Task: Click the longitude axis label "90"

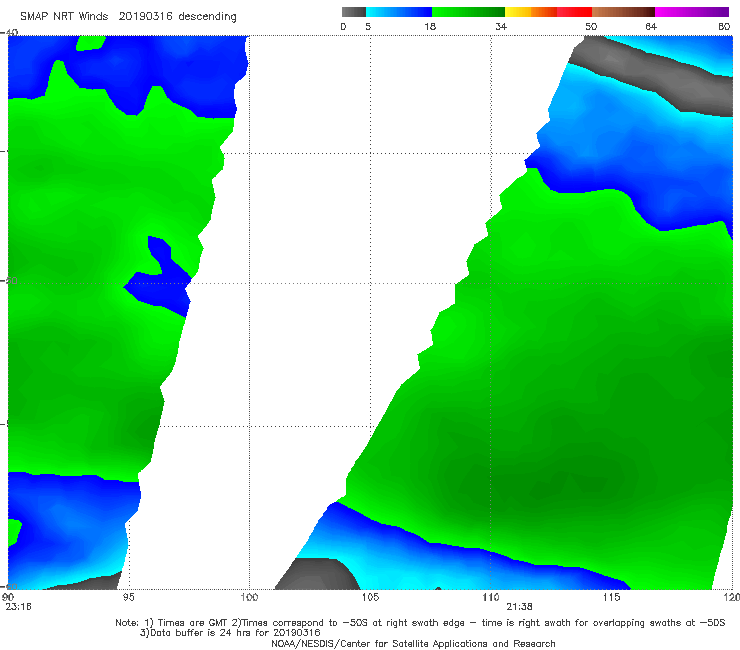Action: pyautogui.click(x=8, y=597)
